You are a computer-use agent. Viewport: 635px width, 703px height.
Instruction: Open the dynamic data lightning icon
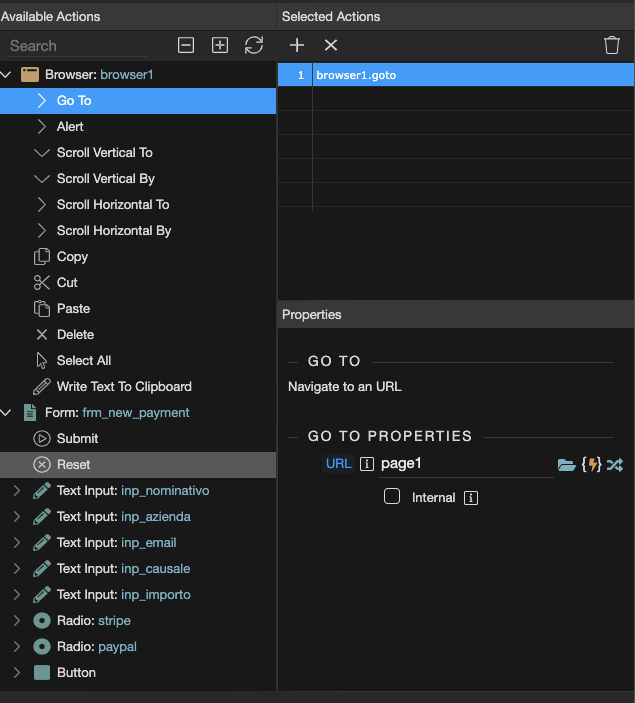[x=591, y=464]
